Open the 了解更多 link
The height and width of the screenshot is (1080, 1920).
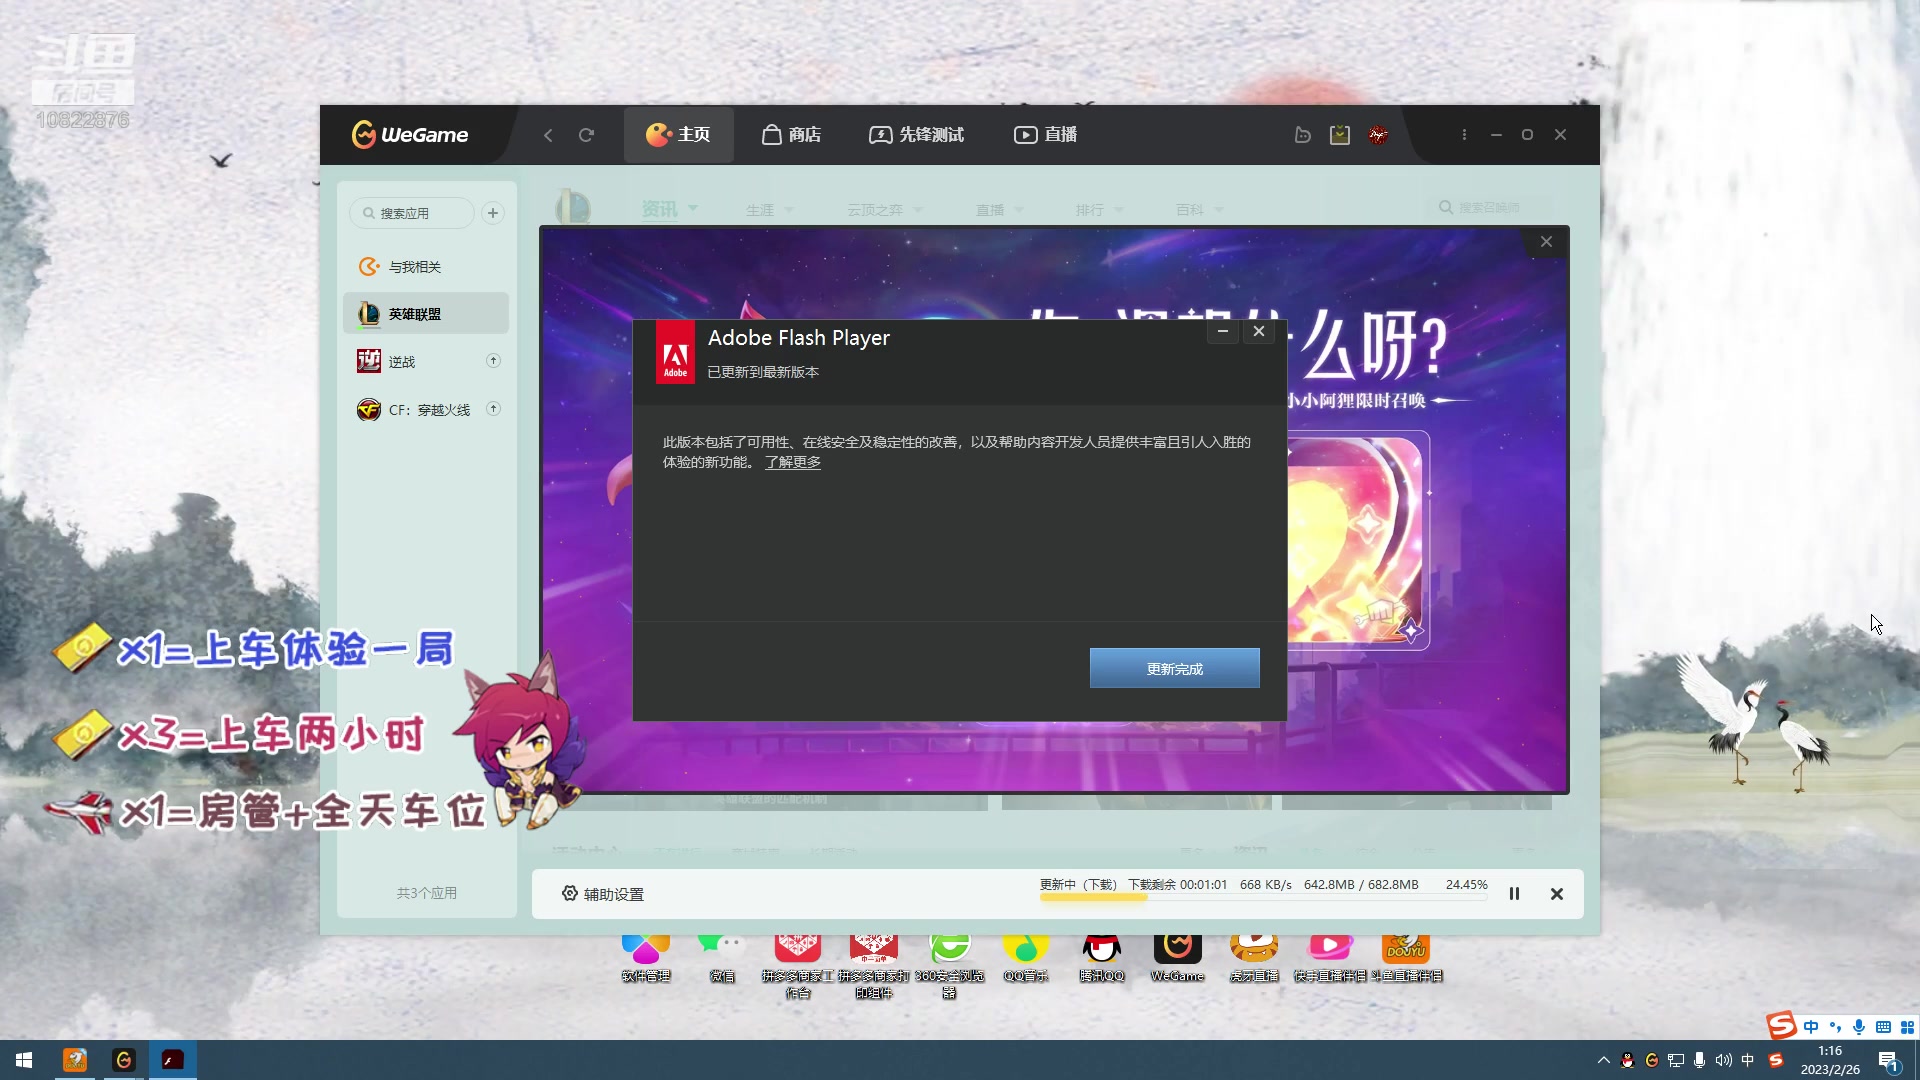coord(793,462)
